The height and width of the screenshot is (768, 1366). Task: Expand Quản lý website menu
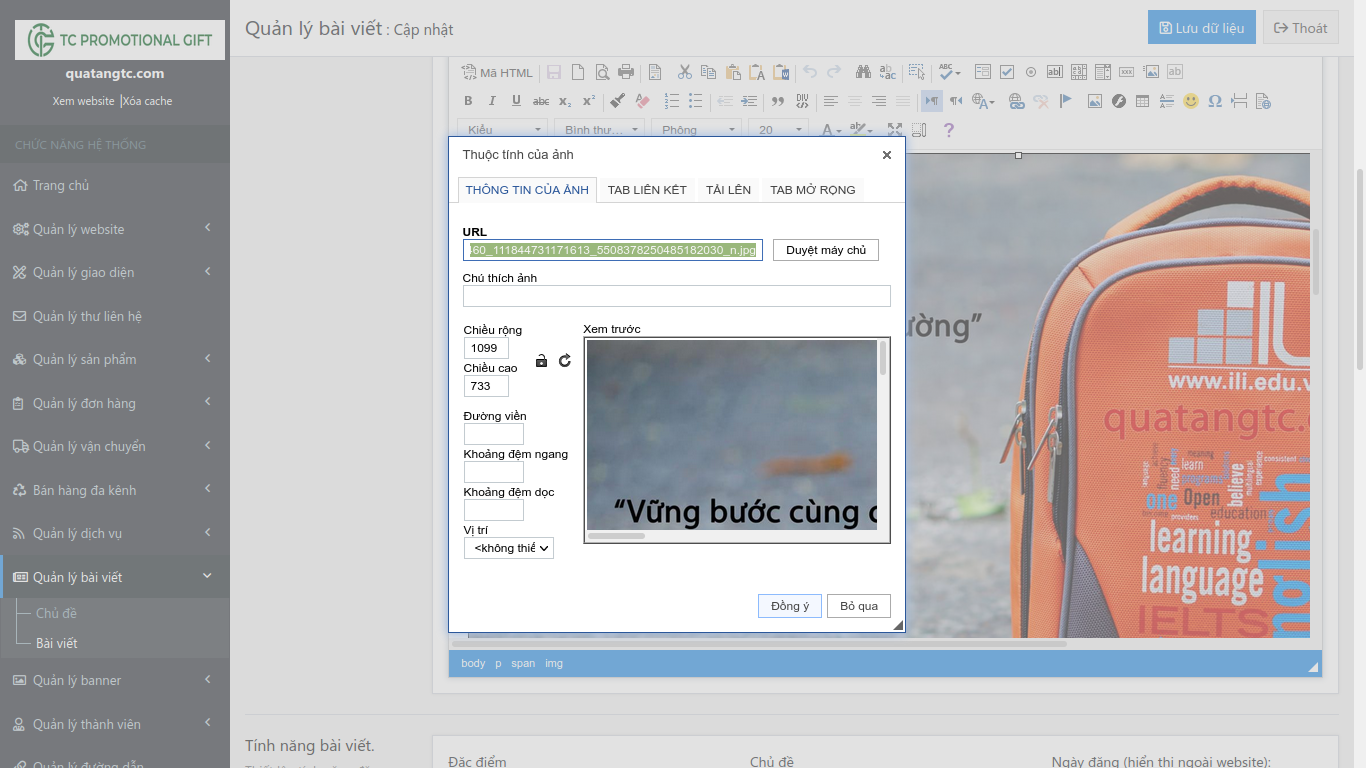[115, 229]
